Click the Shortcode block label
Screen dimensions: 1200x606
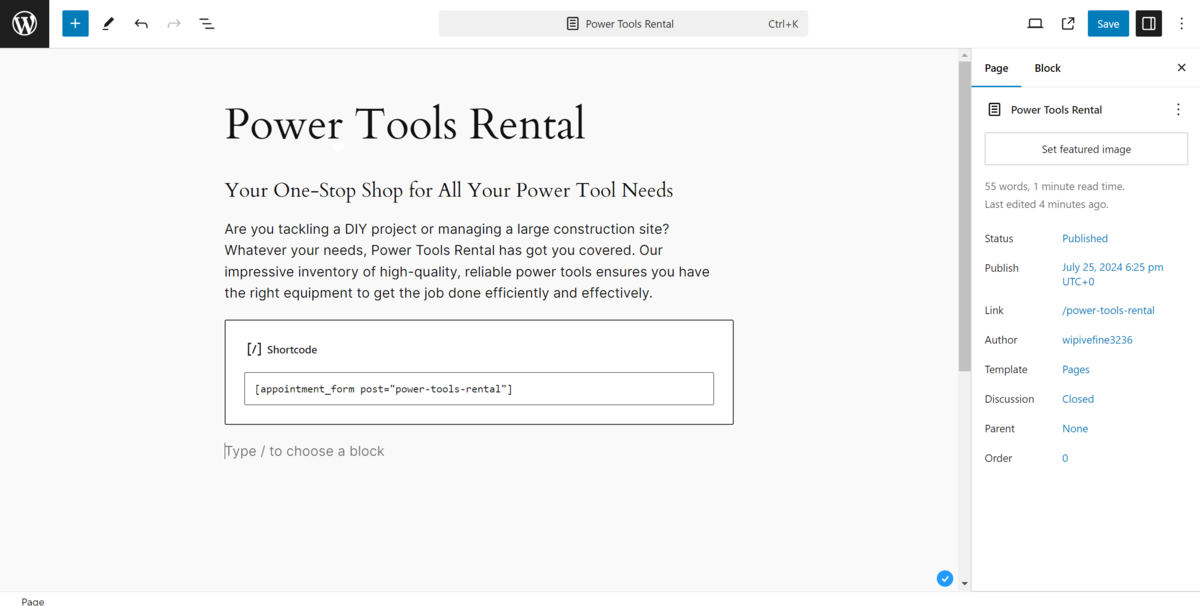coord(292,350)
